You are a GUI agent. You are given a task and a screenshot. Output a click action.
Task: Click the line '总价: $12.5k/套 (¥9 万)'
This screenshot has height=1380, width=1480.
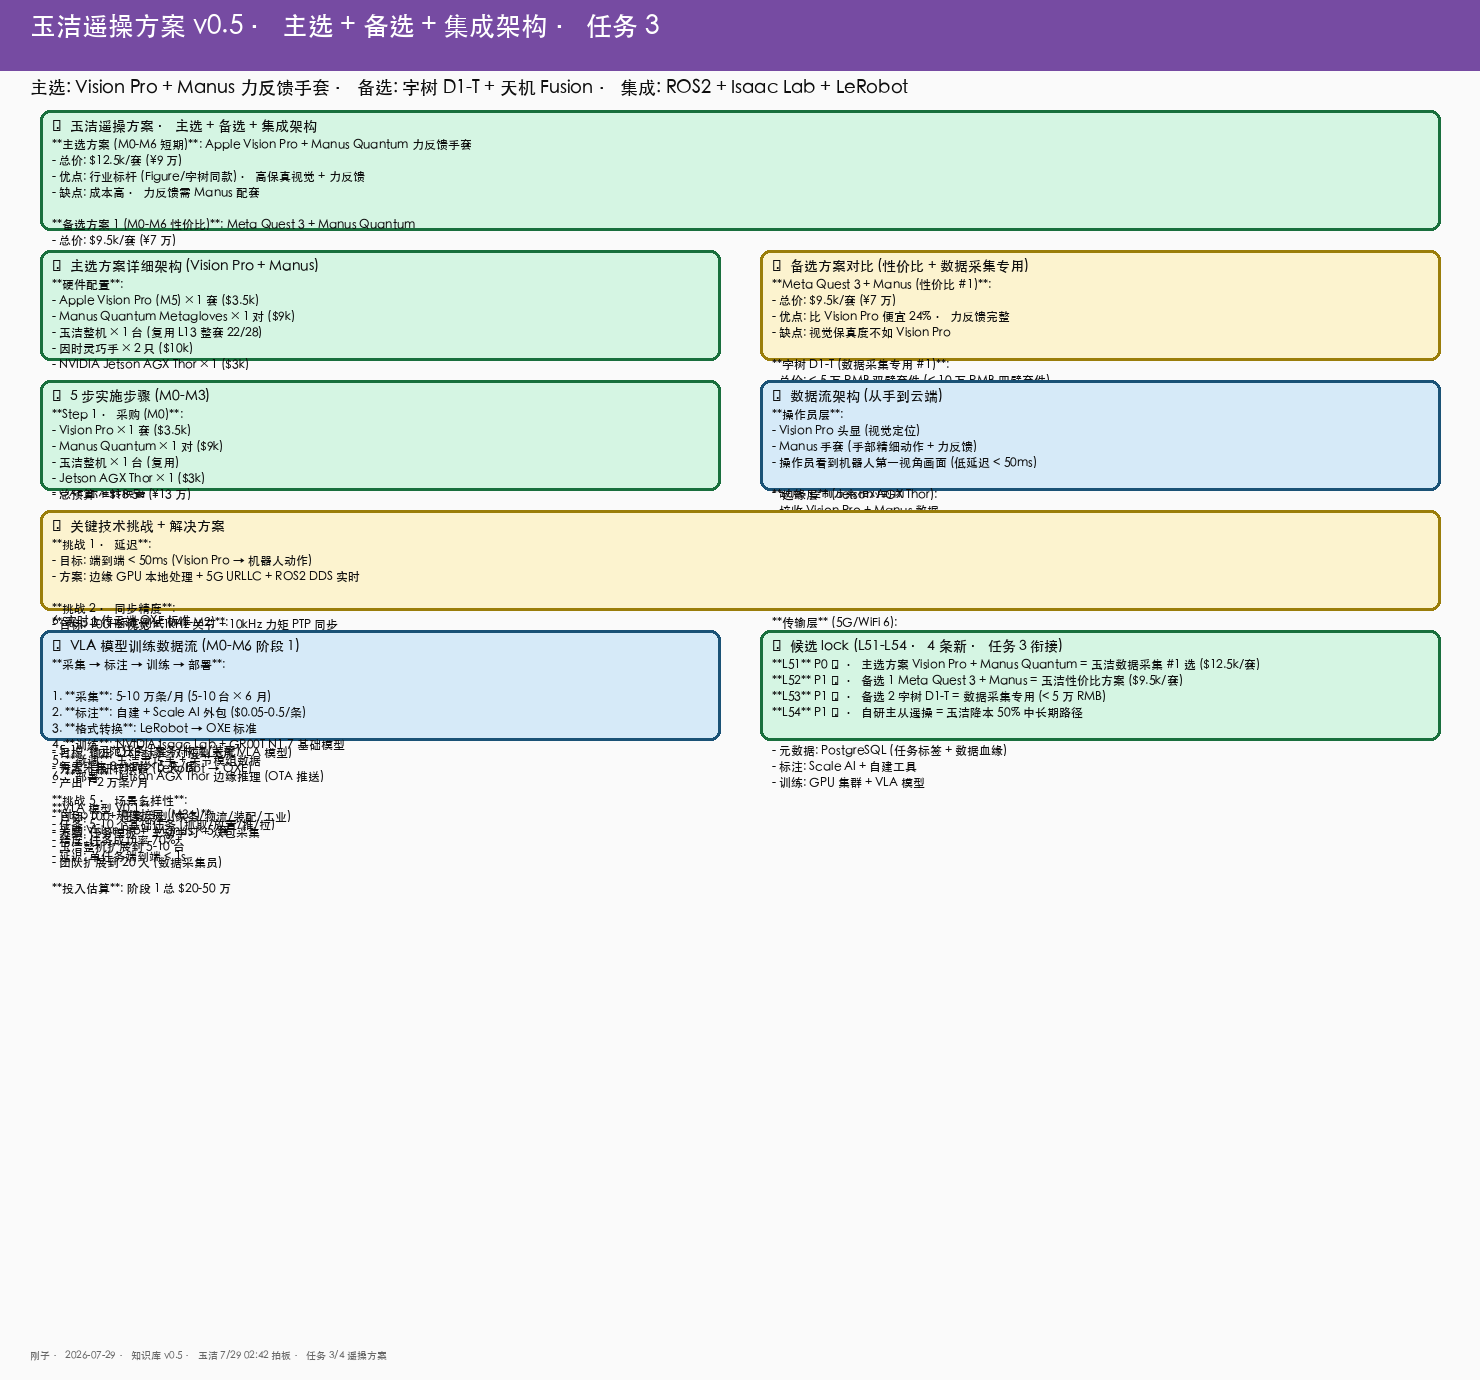coord(117,160)
